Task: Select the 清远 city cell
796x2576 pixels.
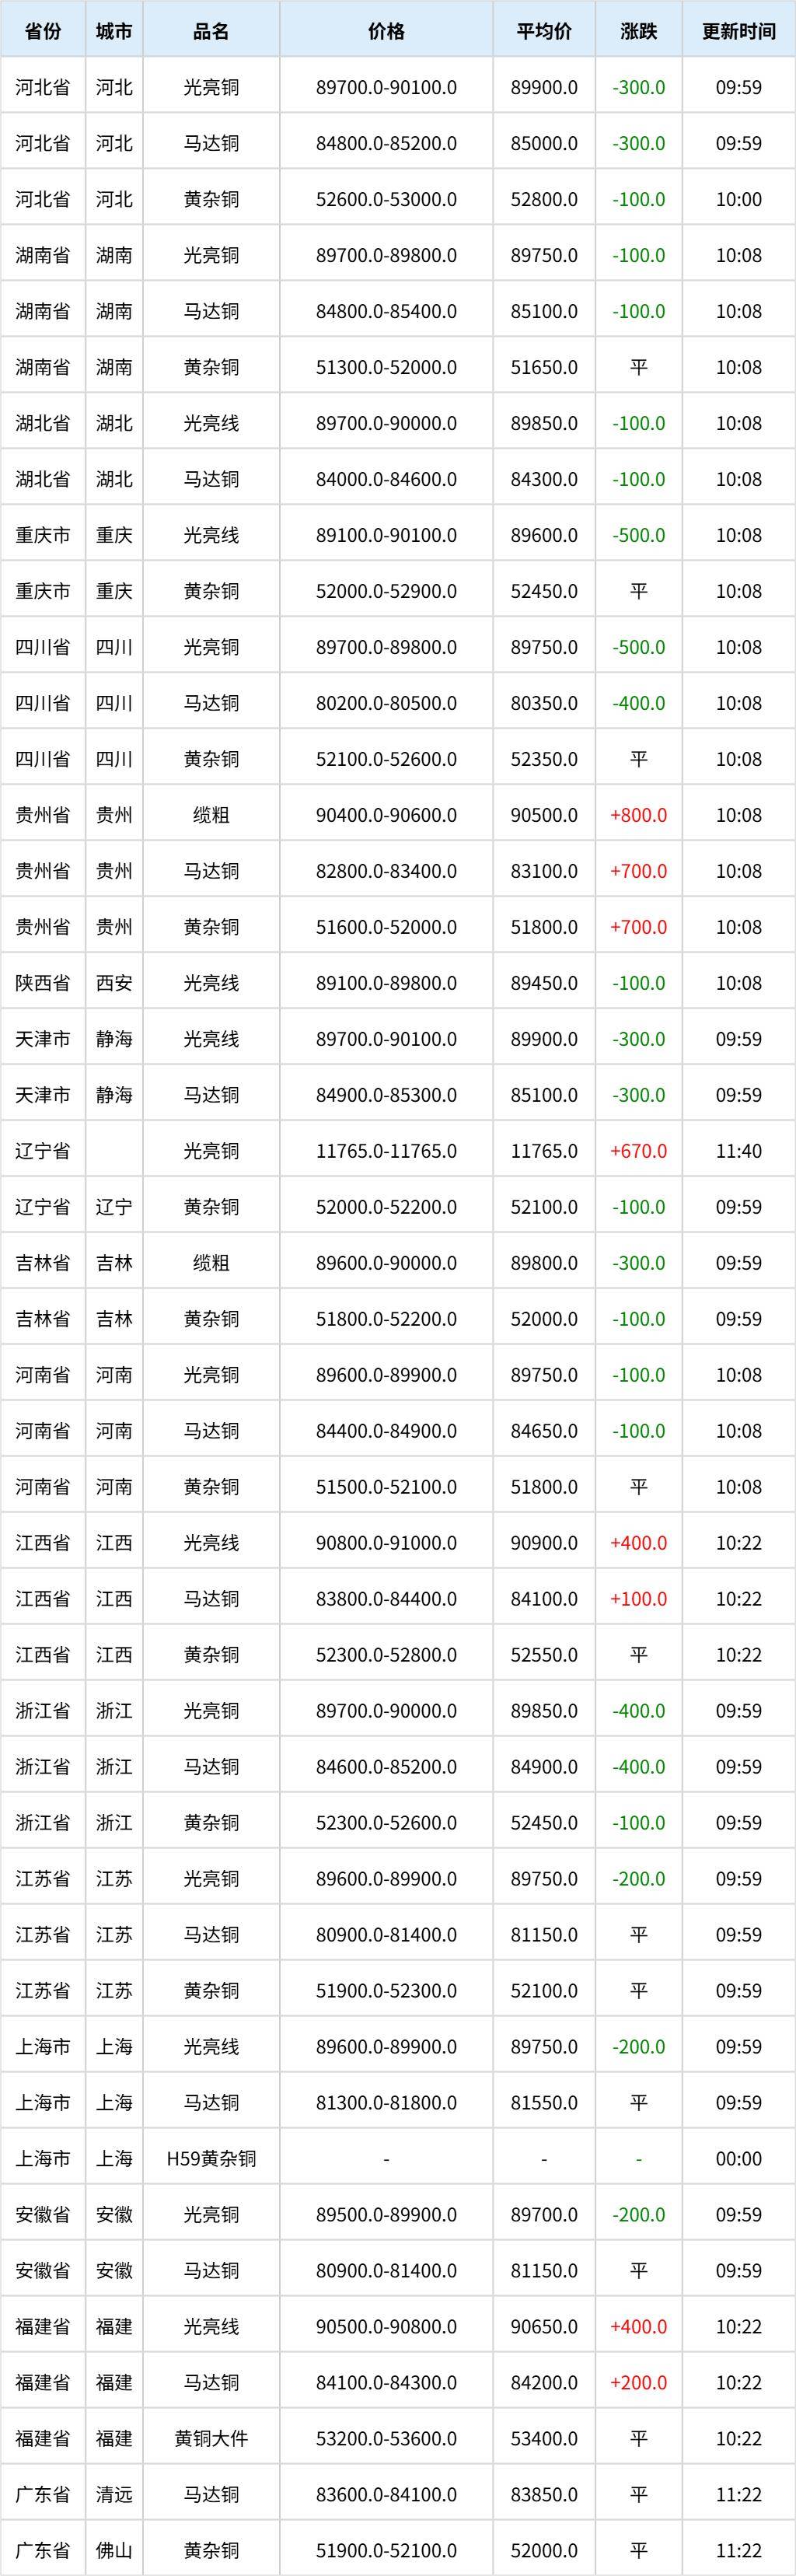Action: pyautogui.click(x=114, y=2495)
